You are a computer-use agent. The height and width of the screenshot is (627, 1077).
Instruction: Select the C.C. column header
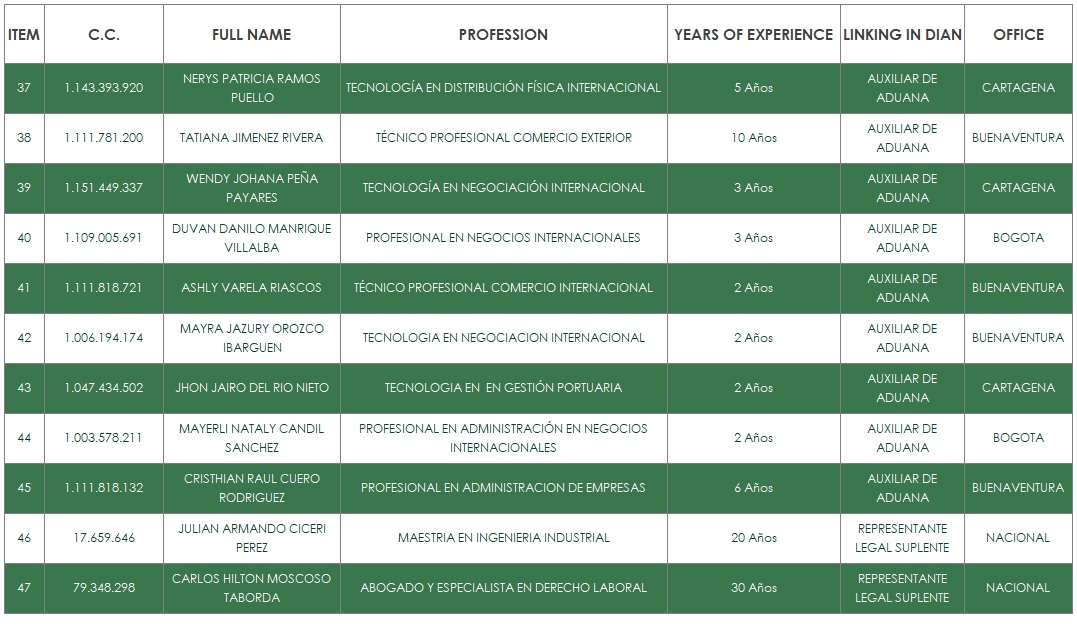(x=103, y=34)
